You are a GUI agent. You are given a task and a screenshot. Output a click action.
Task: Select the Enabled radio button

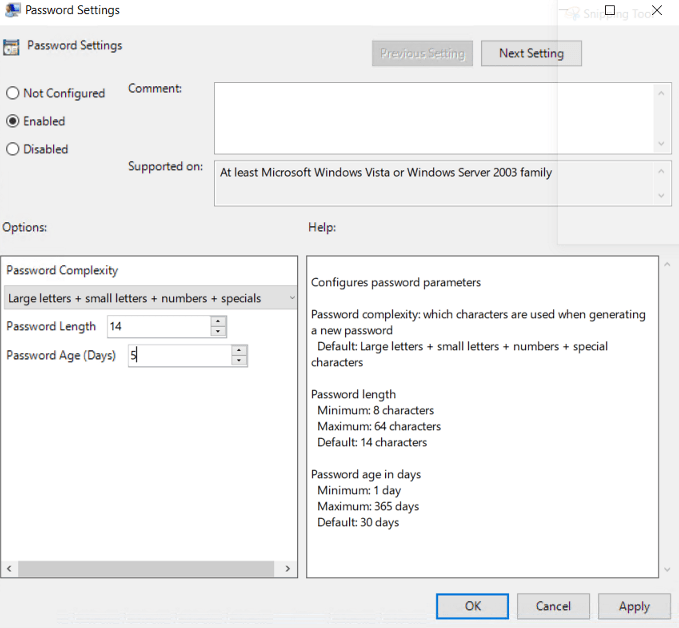click(x=13, y=121)
